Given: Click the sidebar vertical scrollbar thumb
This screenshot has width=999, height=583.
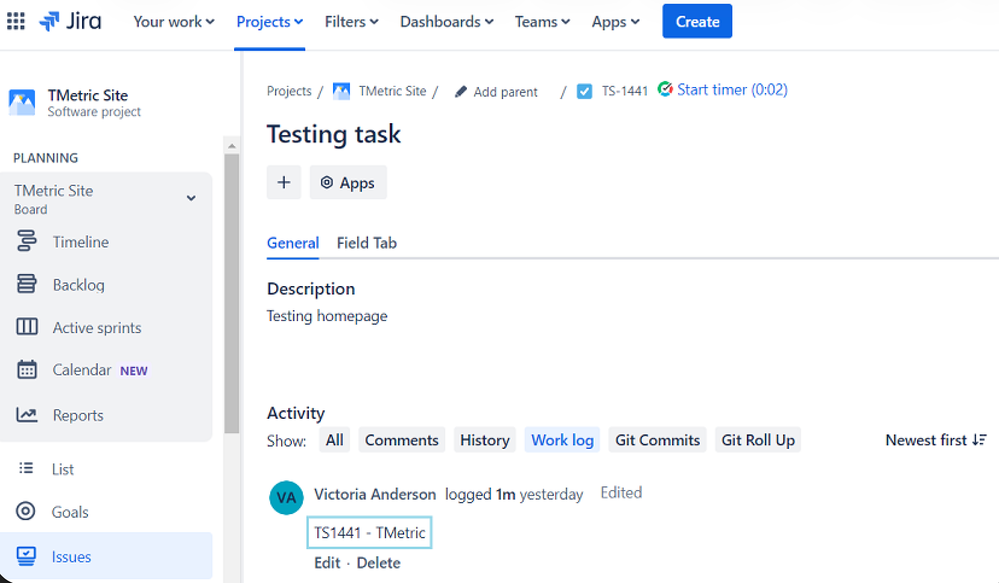Looking at the screenshot, I should tap(232, 293).
